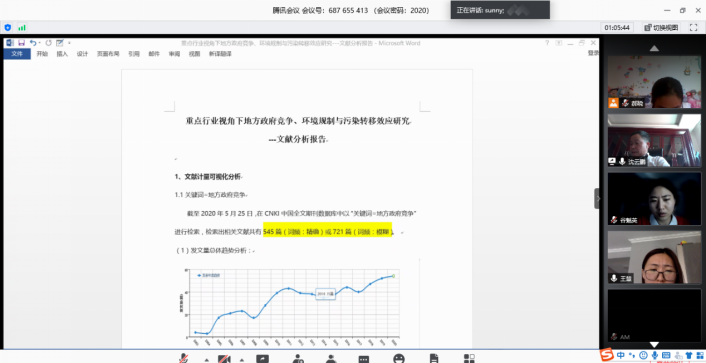
Task: Open the blue shield security icon
Action: tap(8, 27)
